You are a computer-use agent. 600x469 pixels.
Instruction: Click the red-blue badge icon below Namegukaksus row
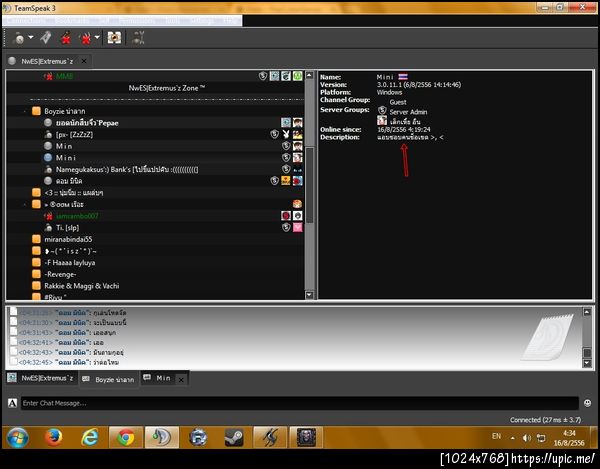(298, 181)
